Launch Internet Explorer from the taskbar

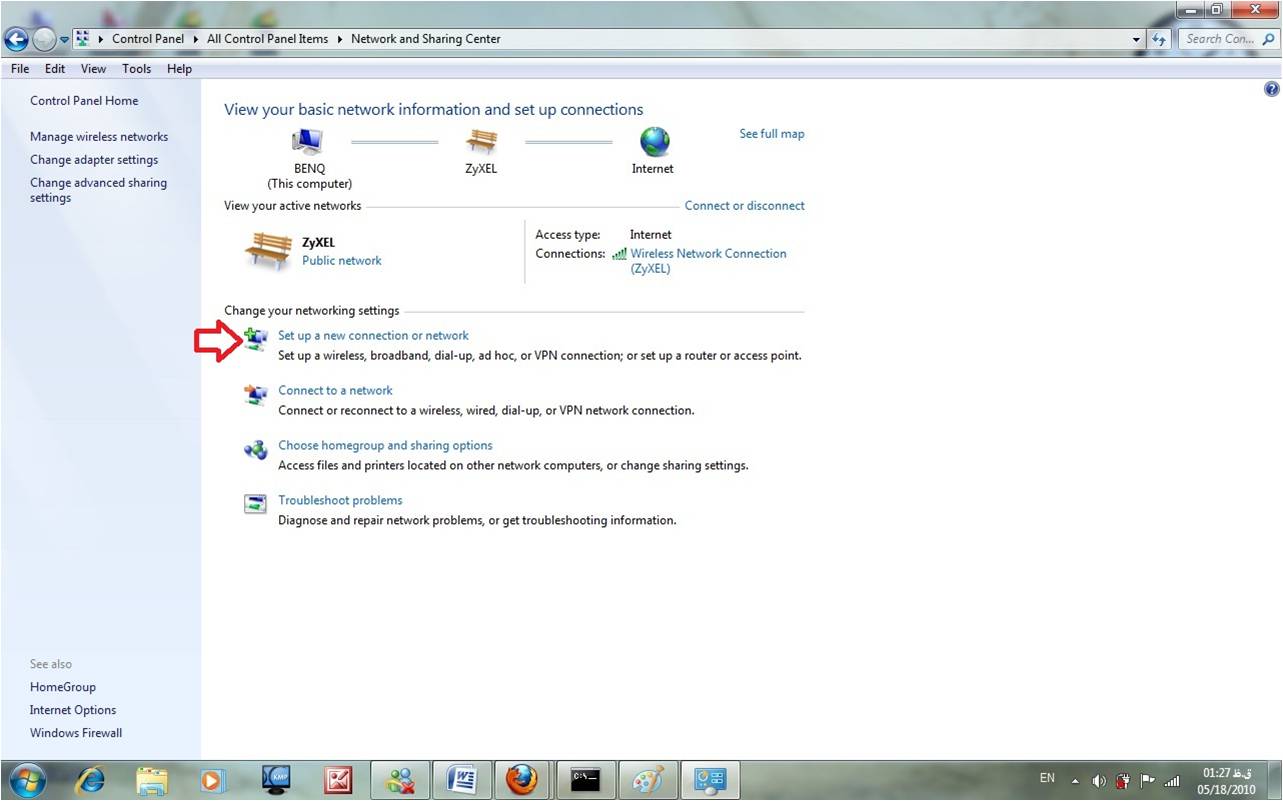tap(91, 779)
